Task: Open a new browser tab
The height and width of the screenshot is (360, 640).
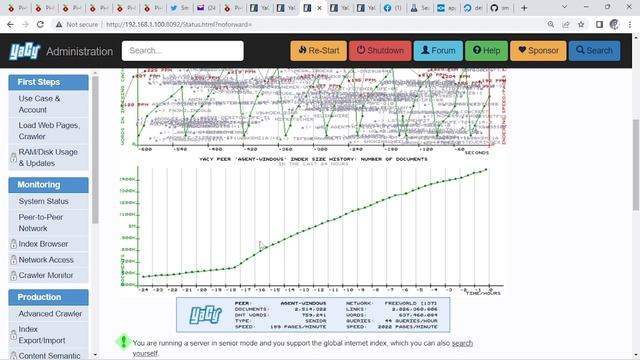Action: click(524, 8)
